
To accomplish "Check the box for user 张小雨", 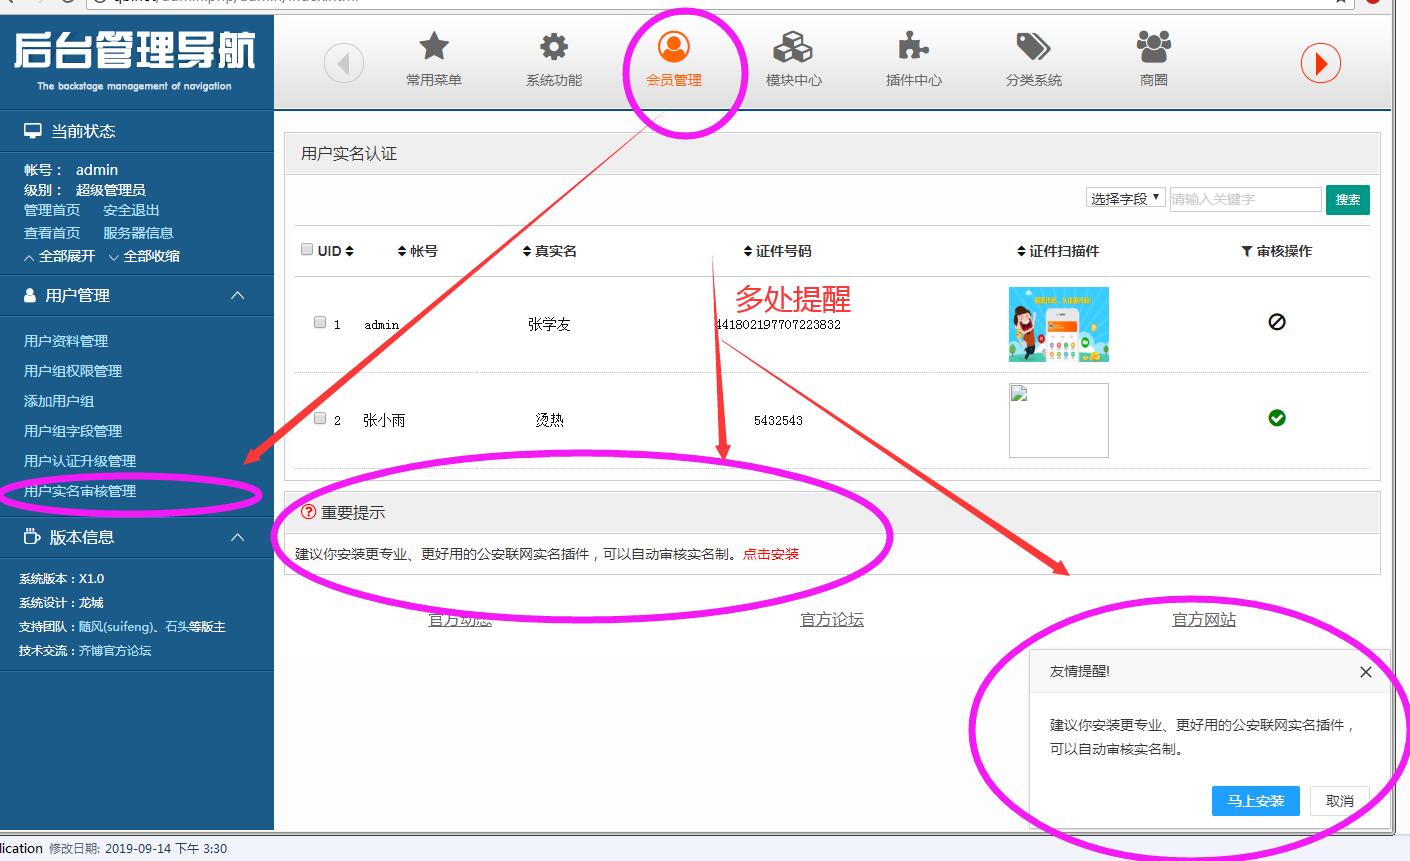I will pyautogui.click(x=320, y=418).
